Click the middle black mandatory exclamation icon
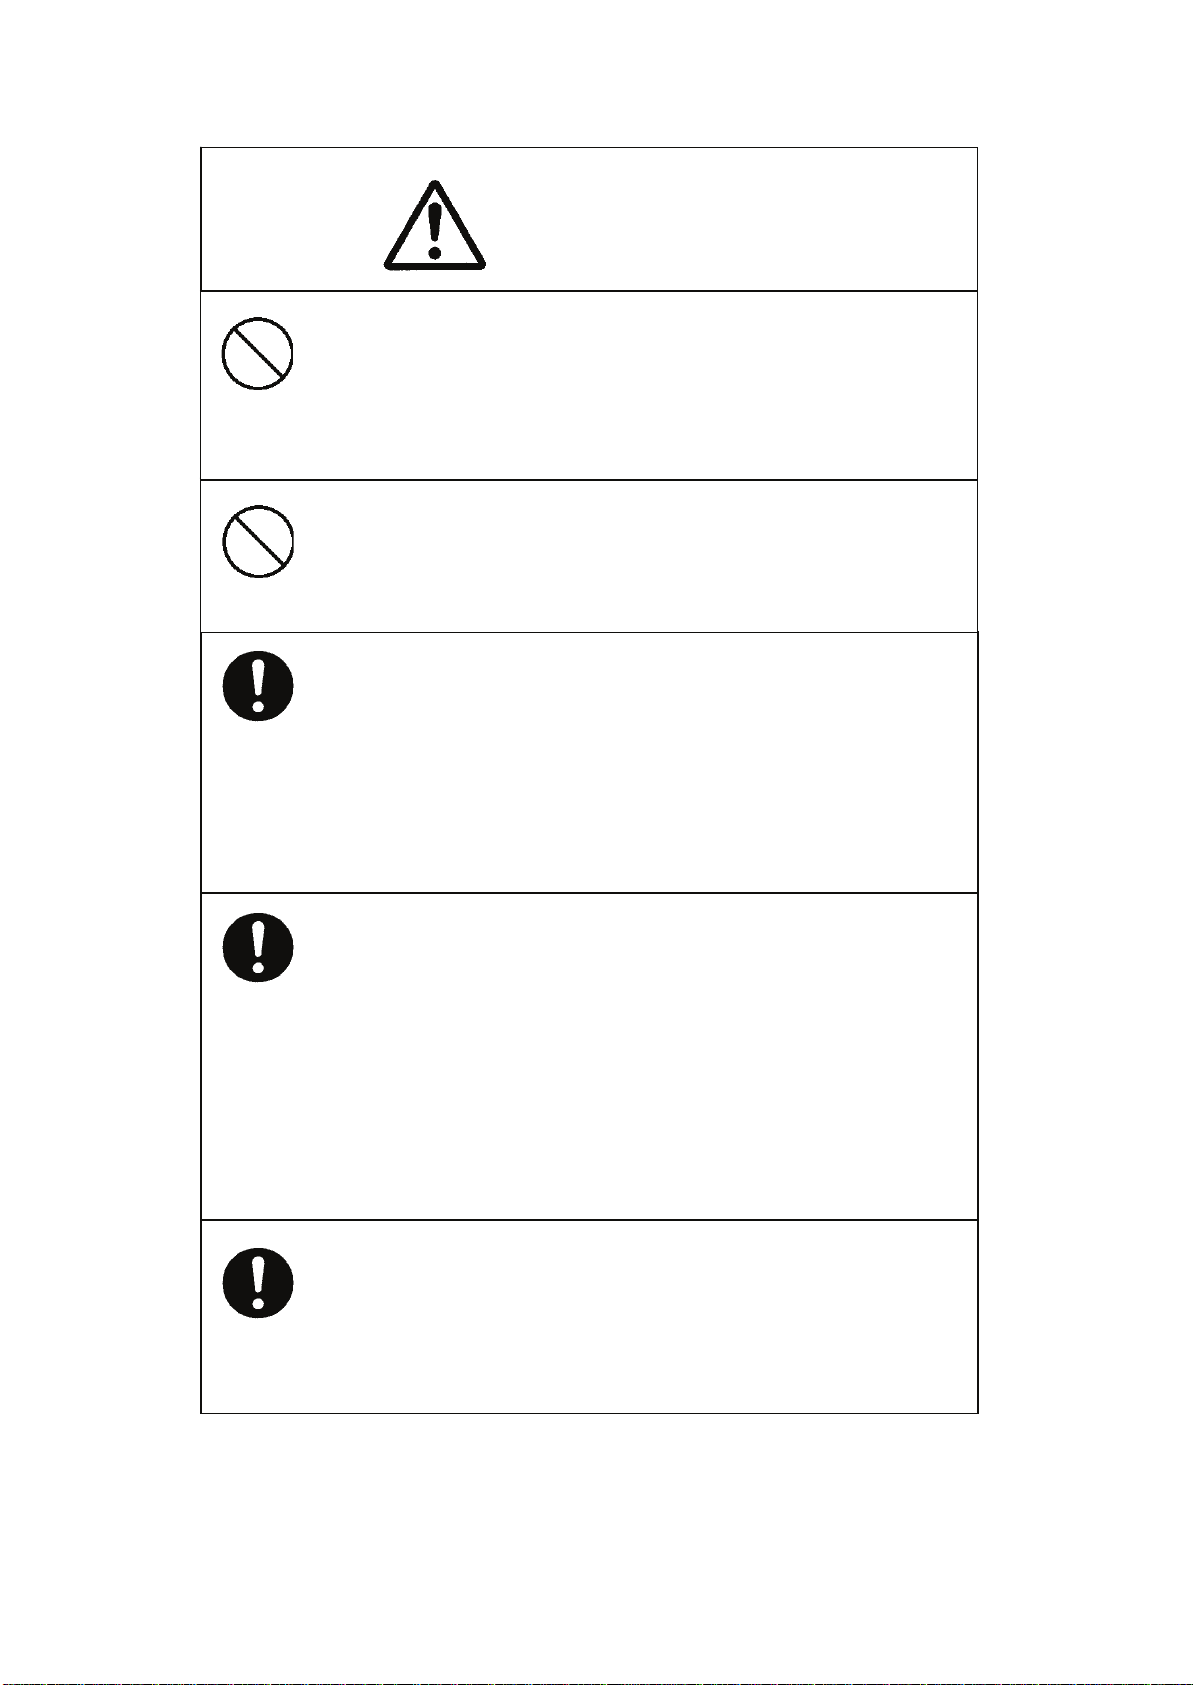 [x=258, y=946]
